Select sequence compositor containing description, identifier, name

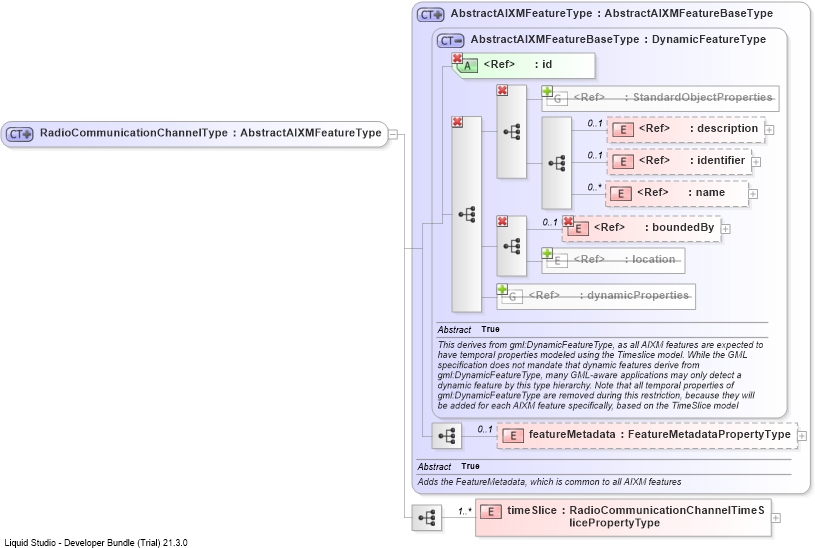(x=557, y=163)
